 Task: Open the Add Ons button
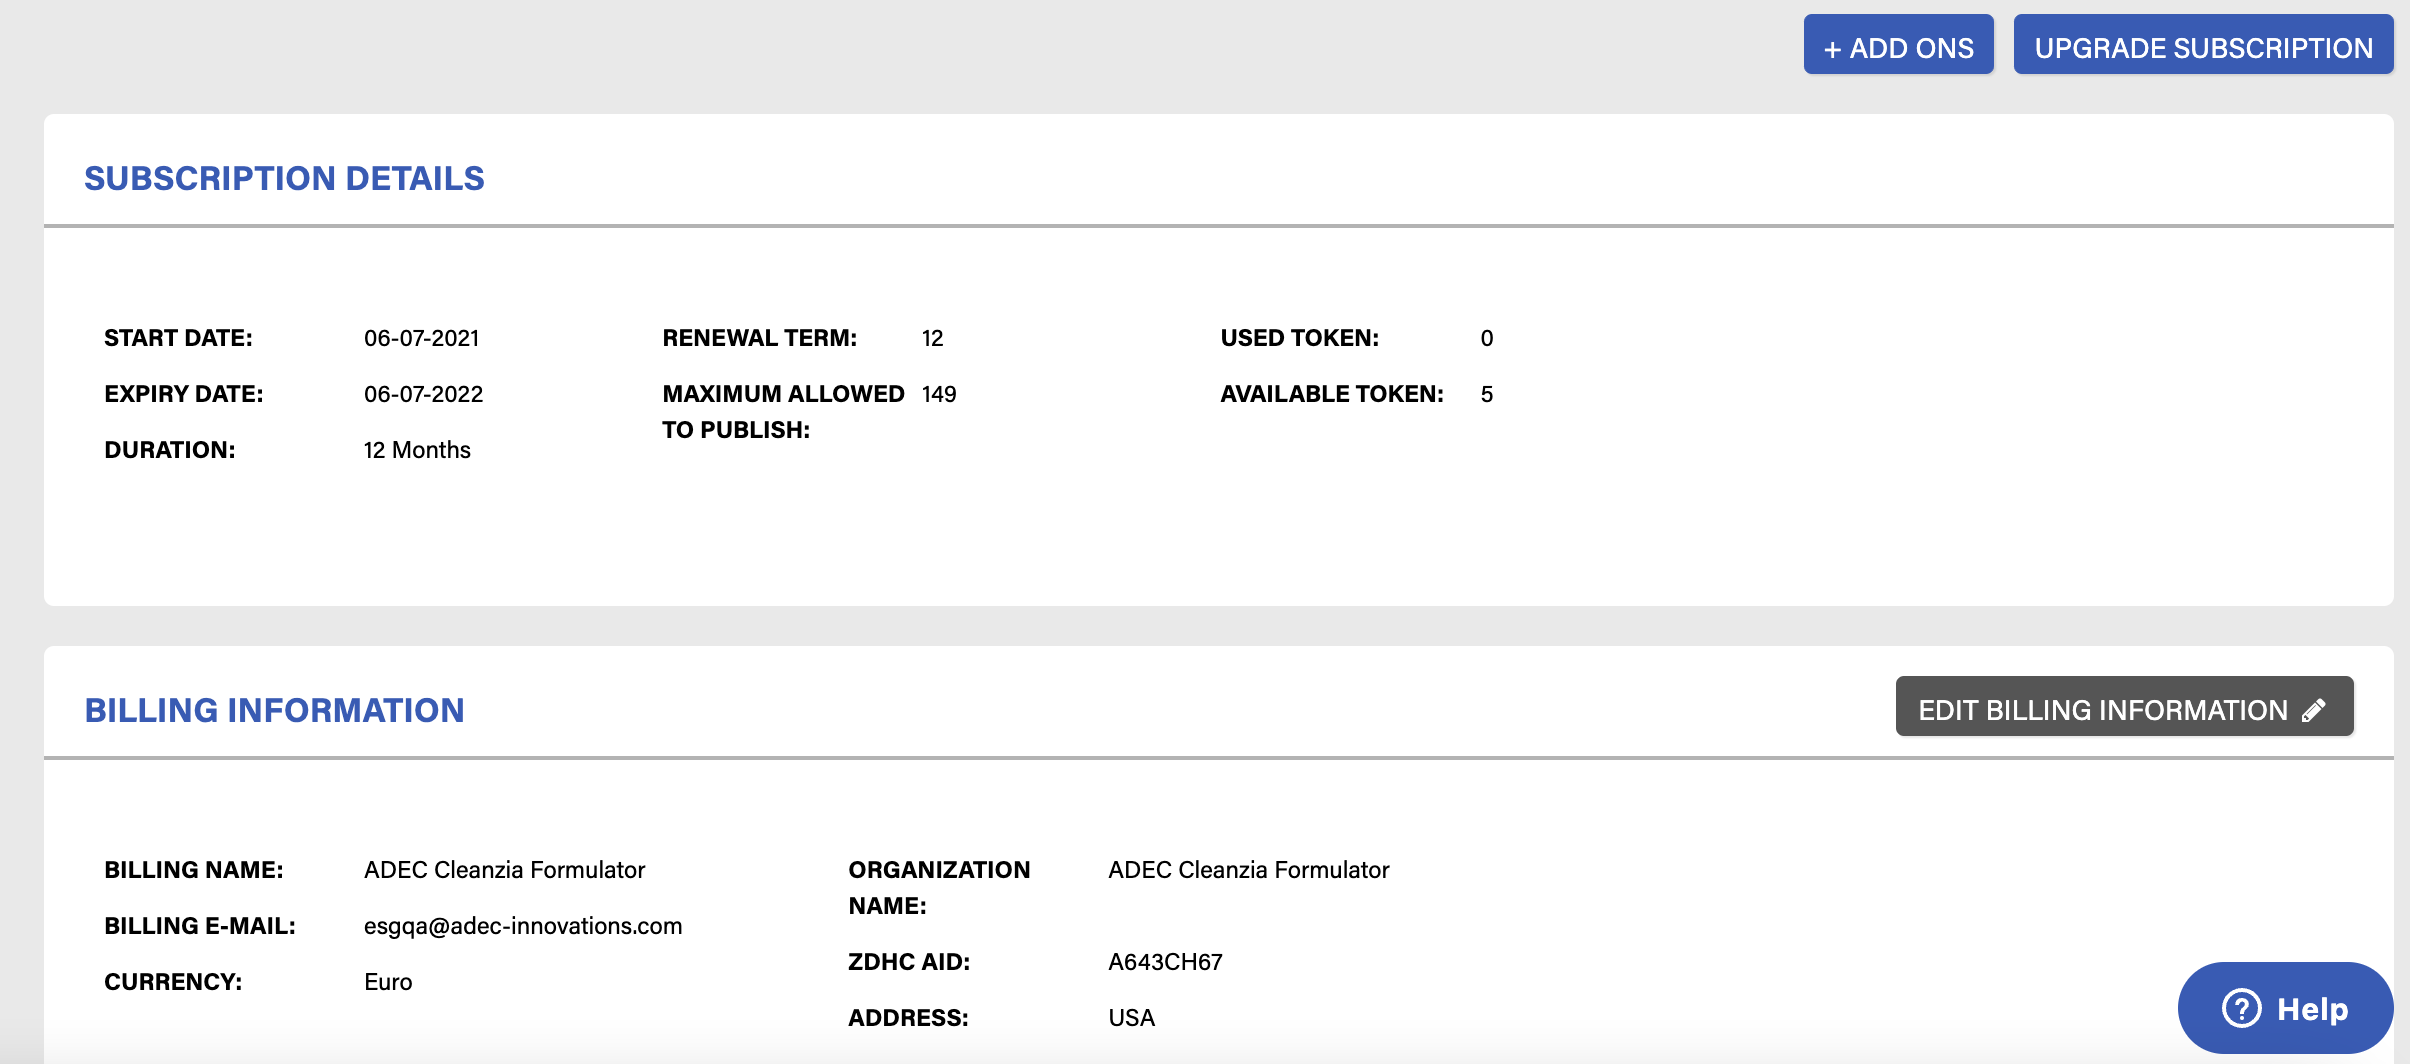click(x=1898, y=44)
